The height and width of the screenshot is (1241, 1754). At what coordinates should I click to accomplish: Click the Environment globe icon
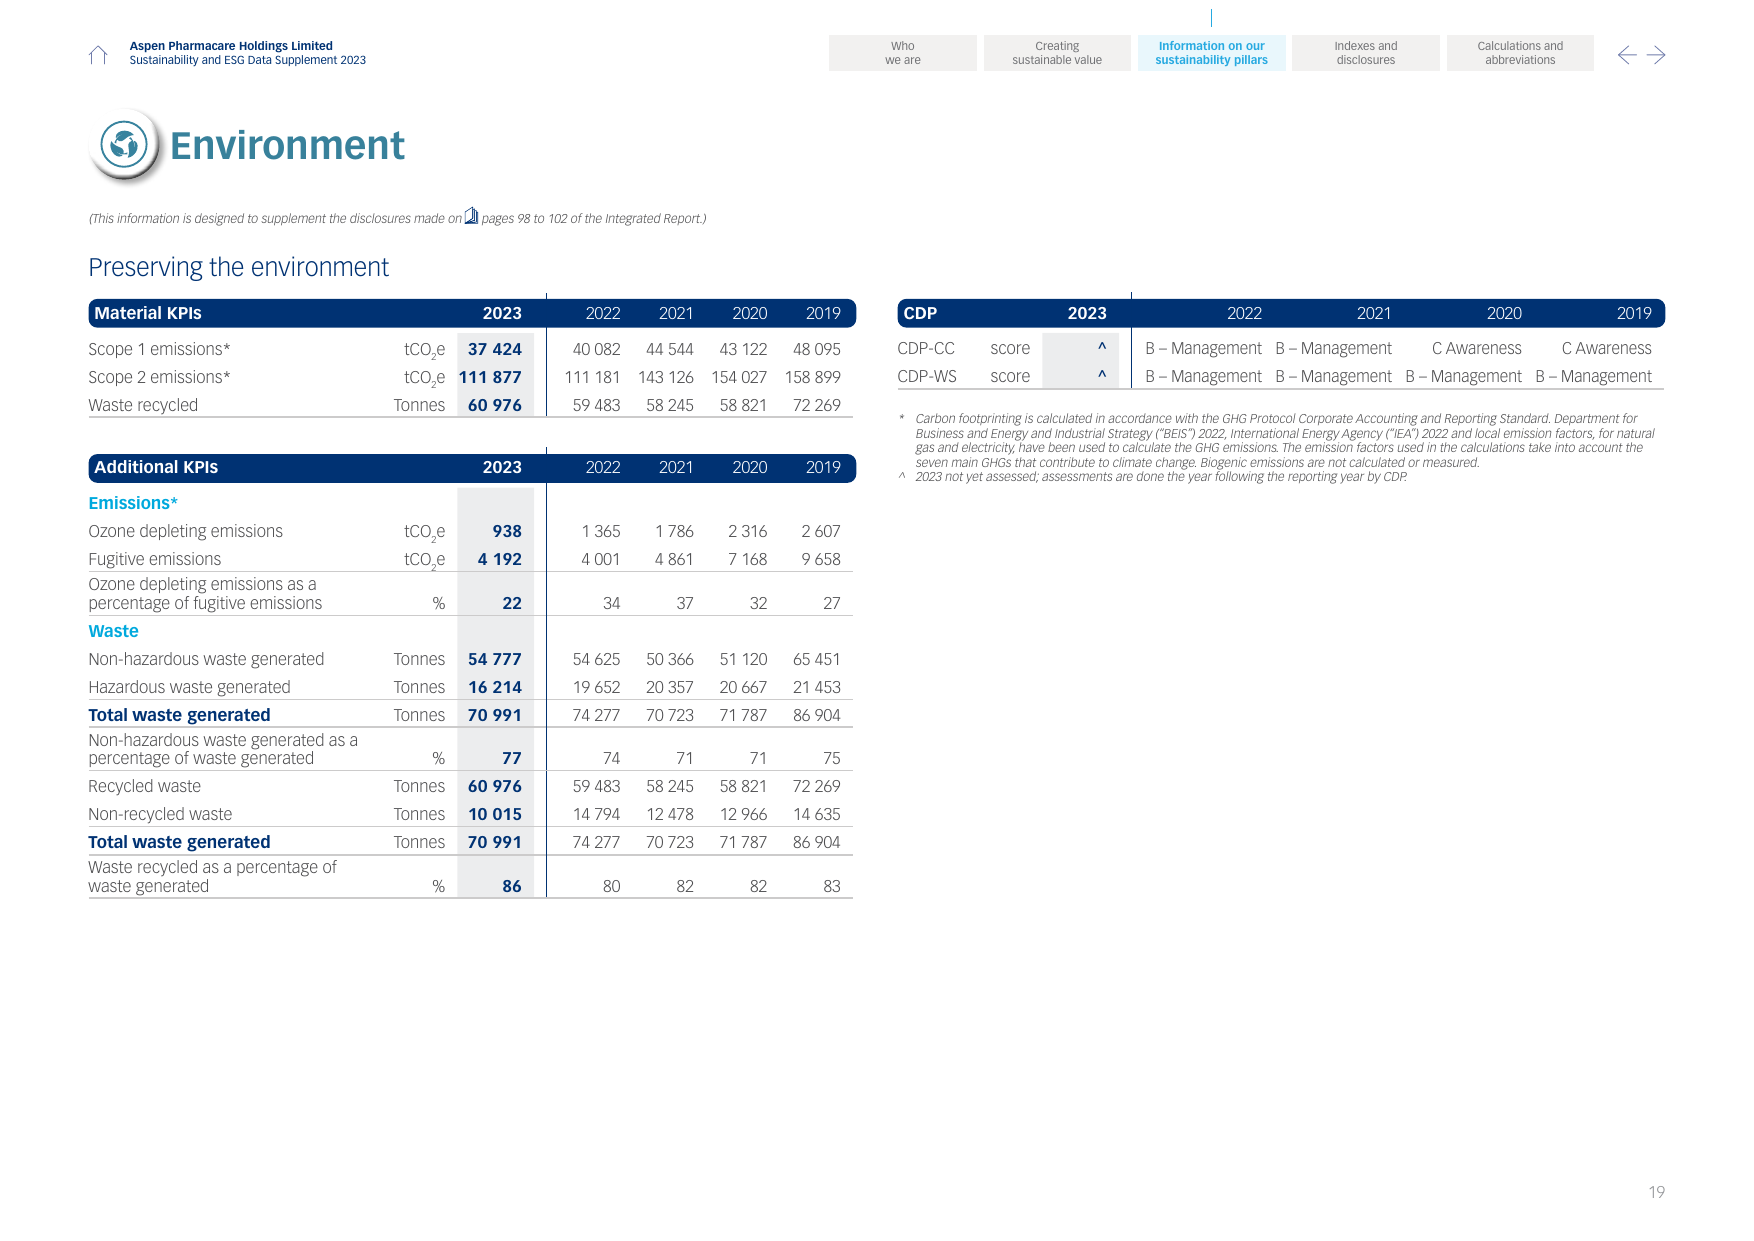124,145
